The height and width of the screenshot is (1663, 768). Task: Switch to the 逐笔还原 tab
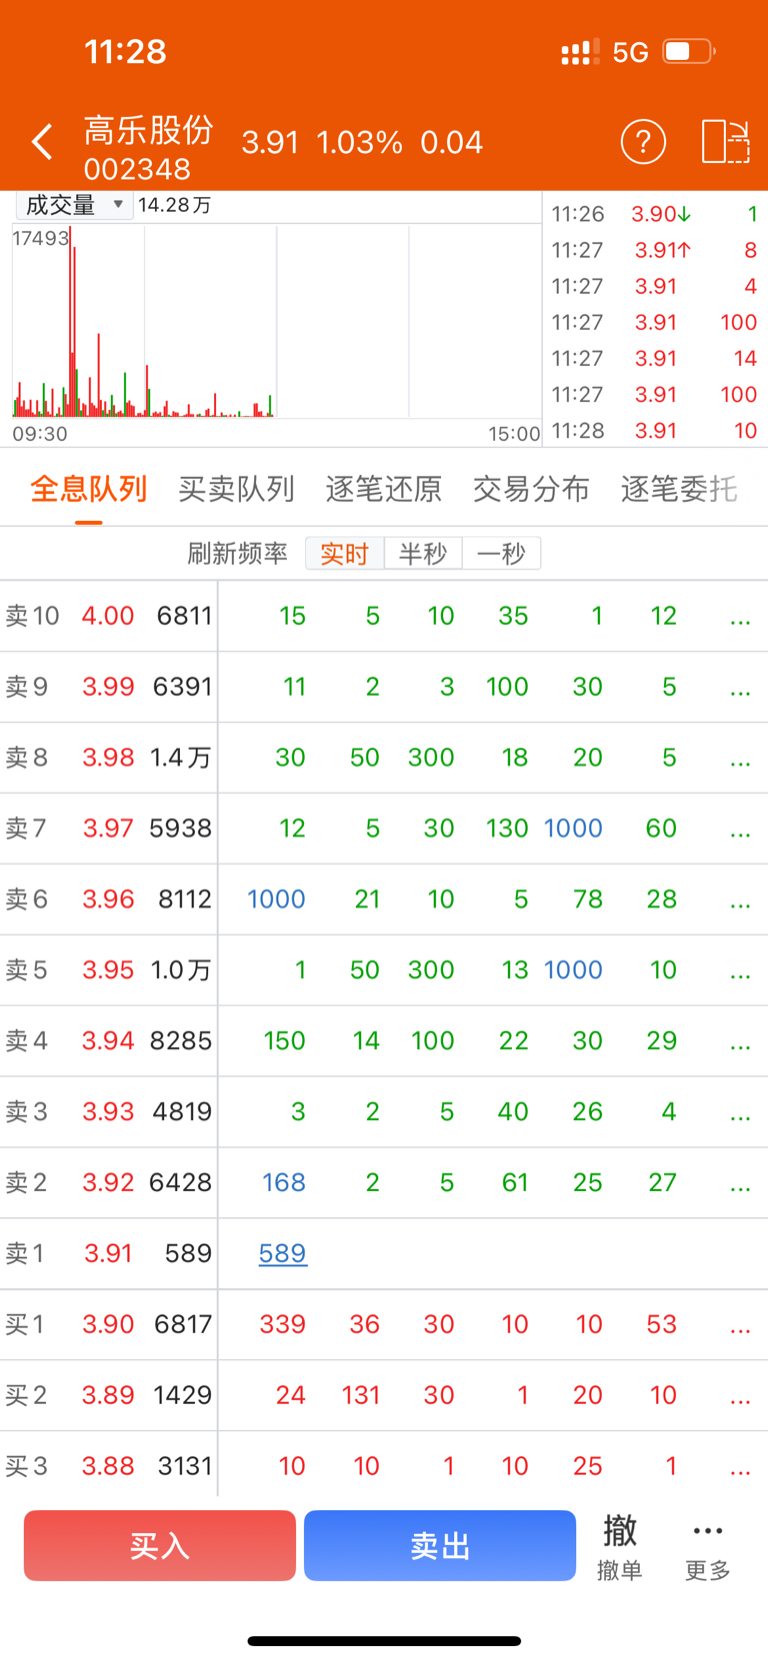click(384, 489)
